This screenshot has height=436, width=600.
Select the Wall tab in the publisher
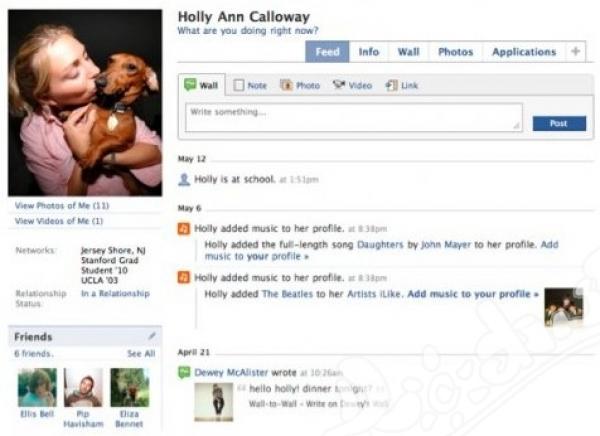pyautogui.click(x=202, y=85)
